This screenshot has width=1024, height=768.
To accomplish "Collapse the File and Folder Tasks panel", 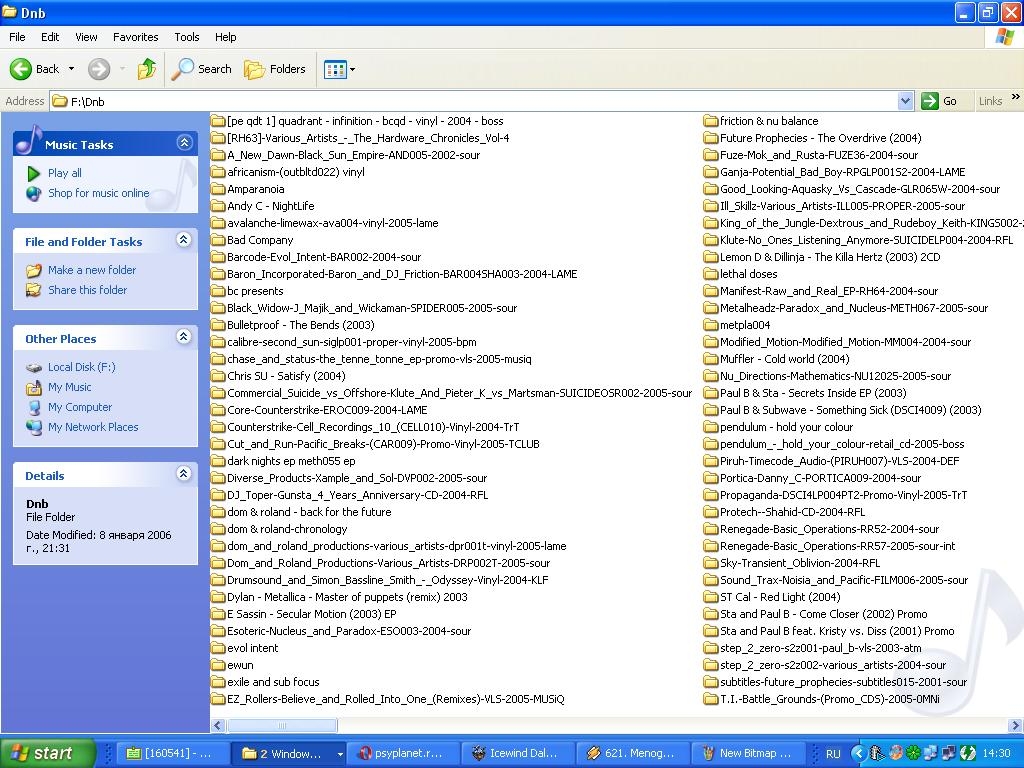I will tap(184, 240).
